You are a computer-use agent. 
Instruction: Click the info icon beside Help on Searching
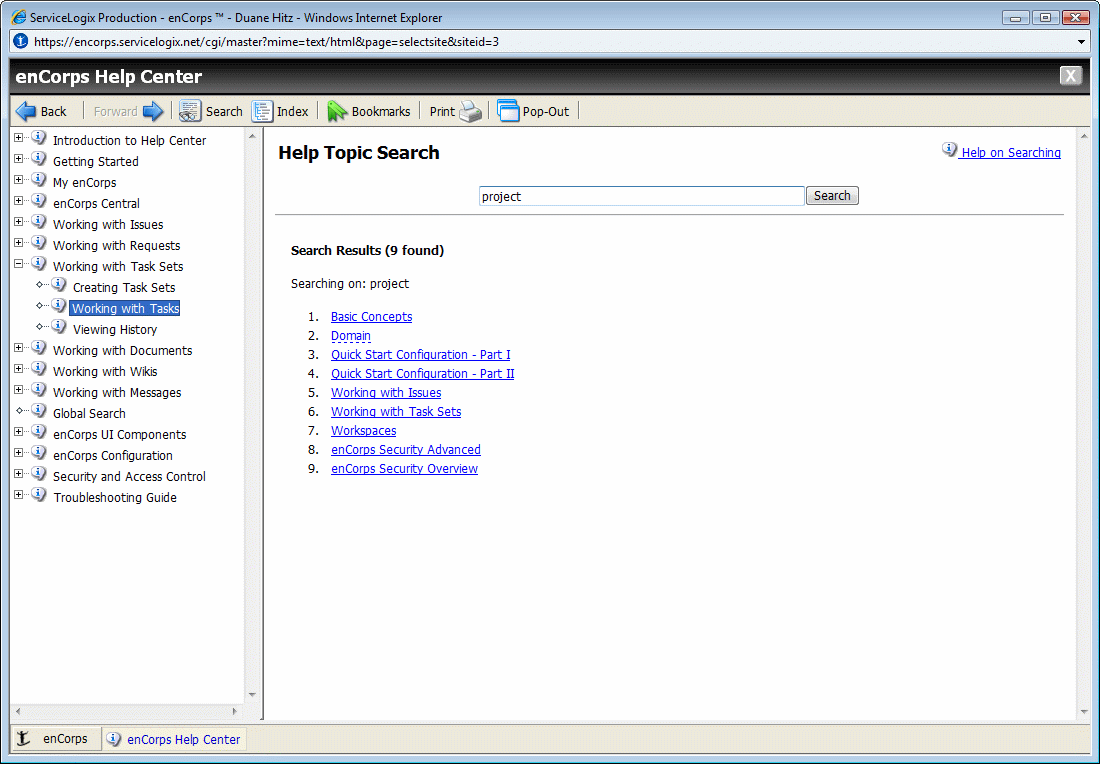point(949,149)
